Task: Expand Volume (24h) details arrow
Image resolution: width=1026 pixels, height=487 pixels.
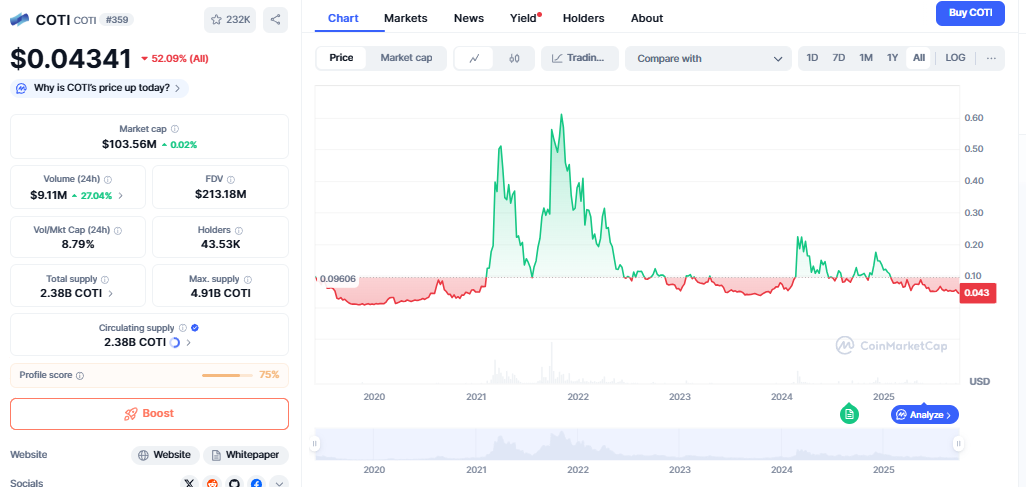Action: (120, 195)
